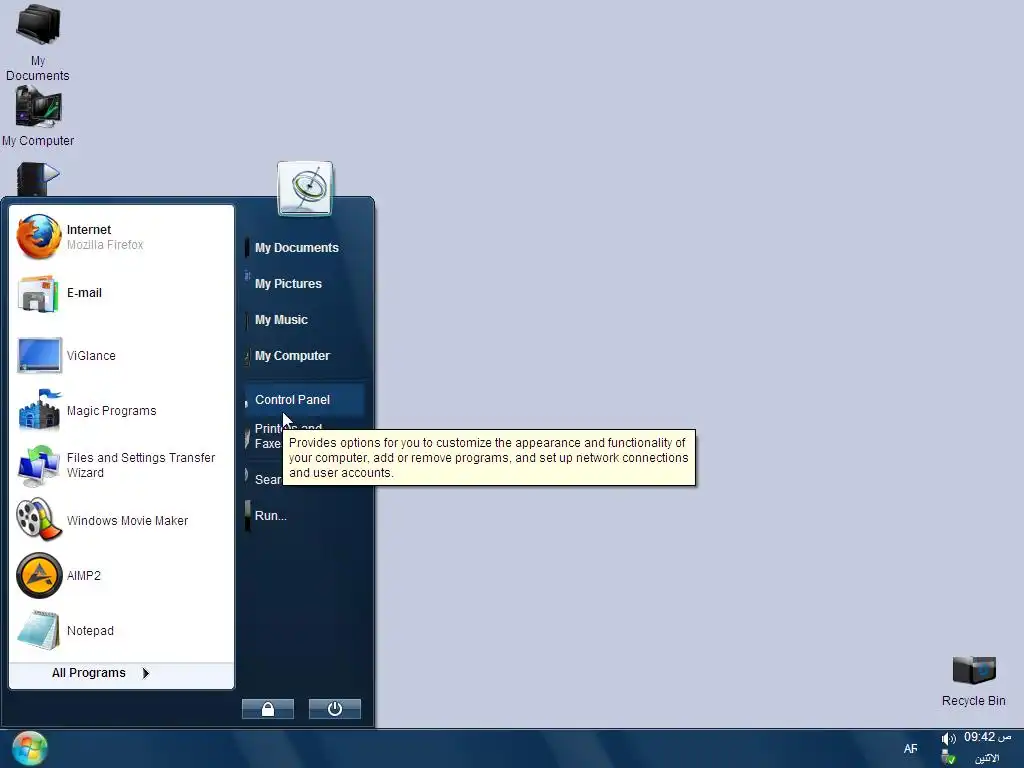Click the power shutdown button

coord(335,709)
